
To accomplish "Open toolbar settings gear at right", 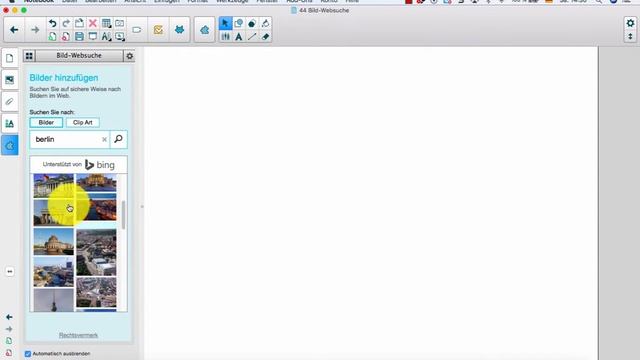I will click(x=630, y=23).
